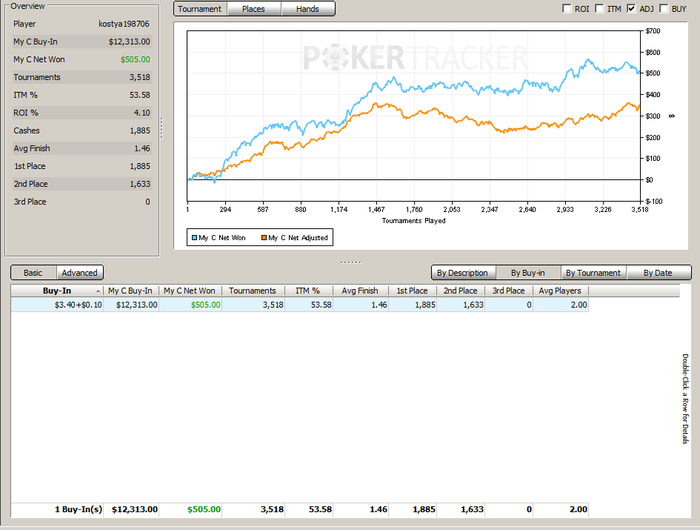Viewport: 700px width, 530px height.
Task: Group results By Tournament
Action: pos(593,273)
